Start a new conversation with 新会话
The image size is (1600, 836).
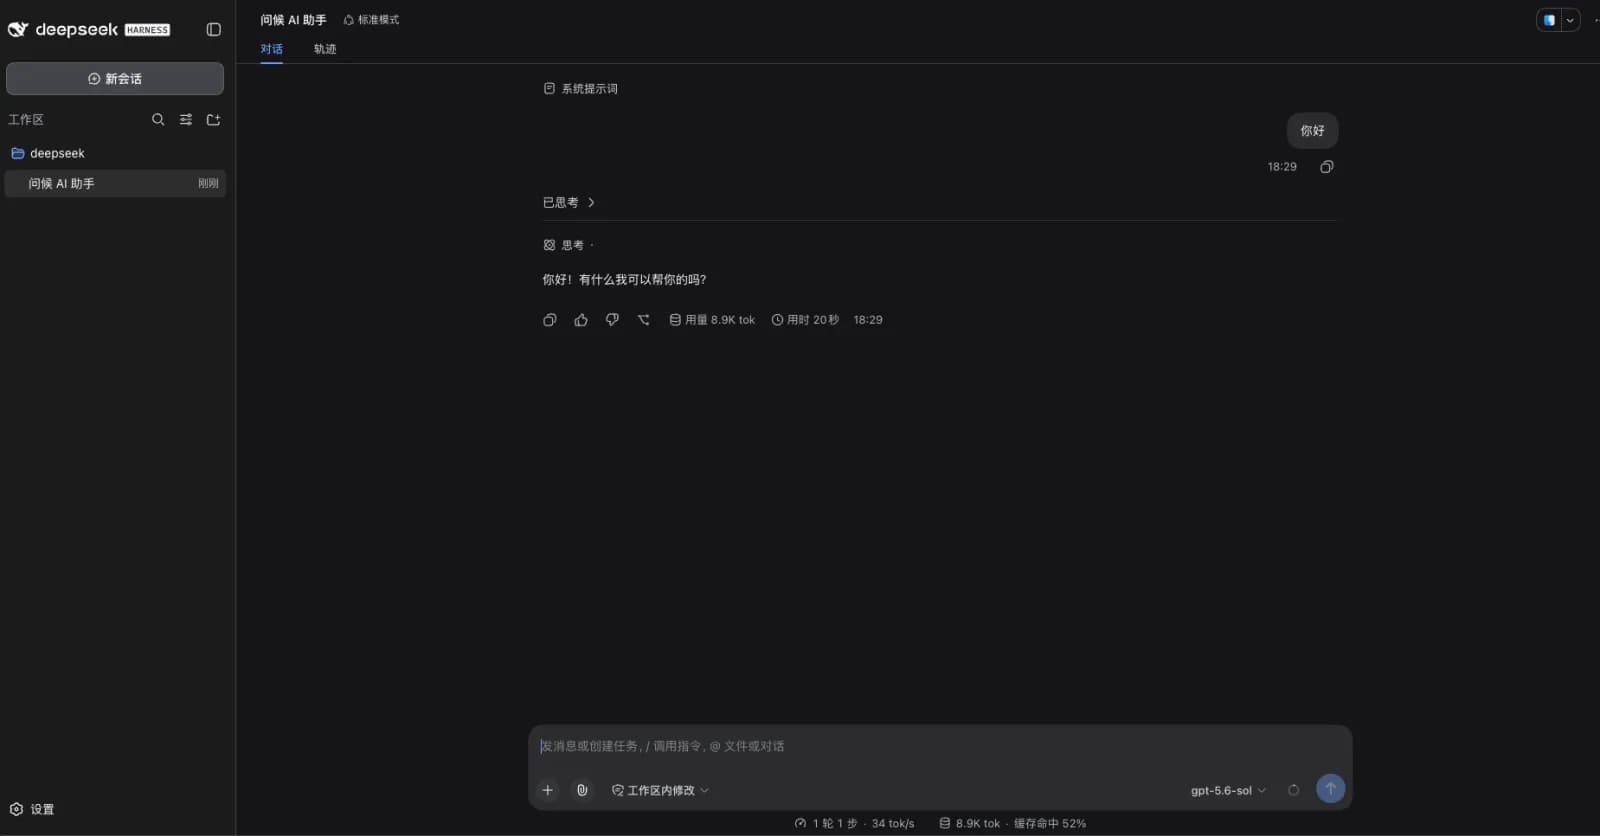click(115, 79)
